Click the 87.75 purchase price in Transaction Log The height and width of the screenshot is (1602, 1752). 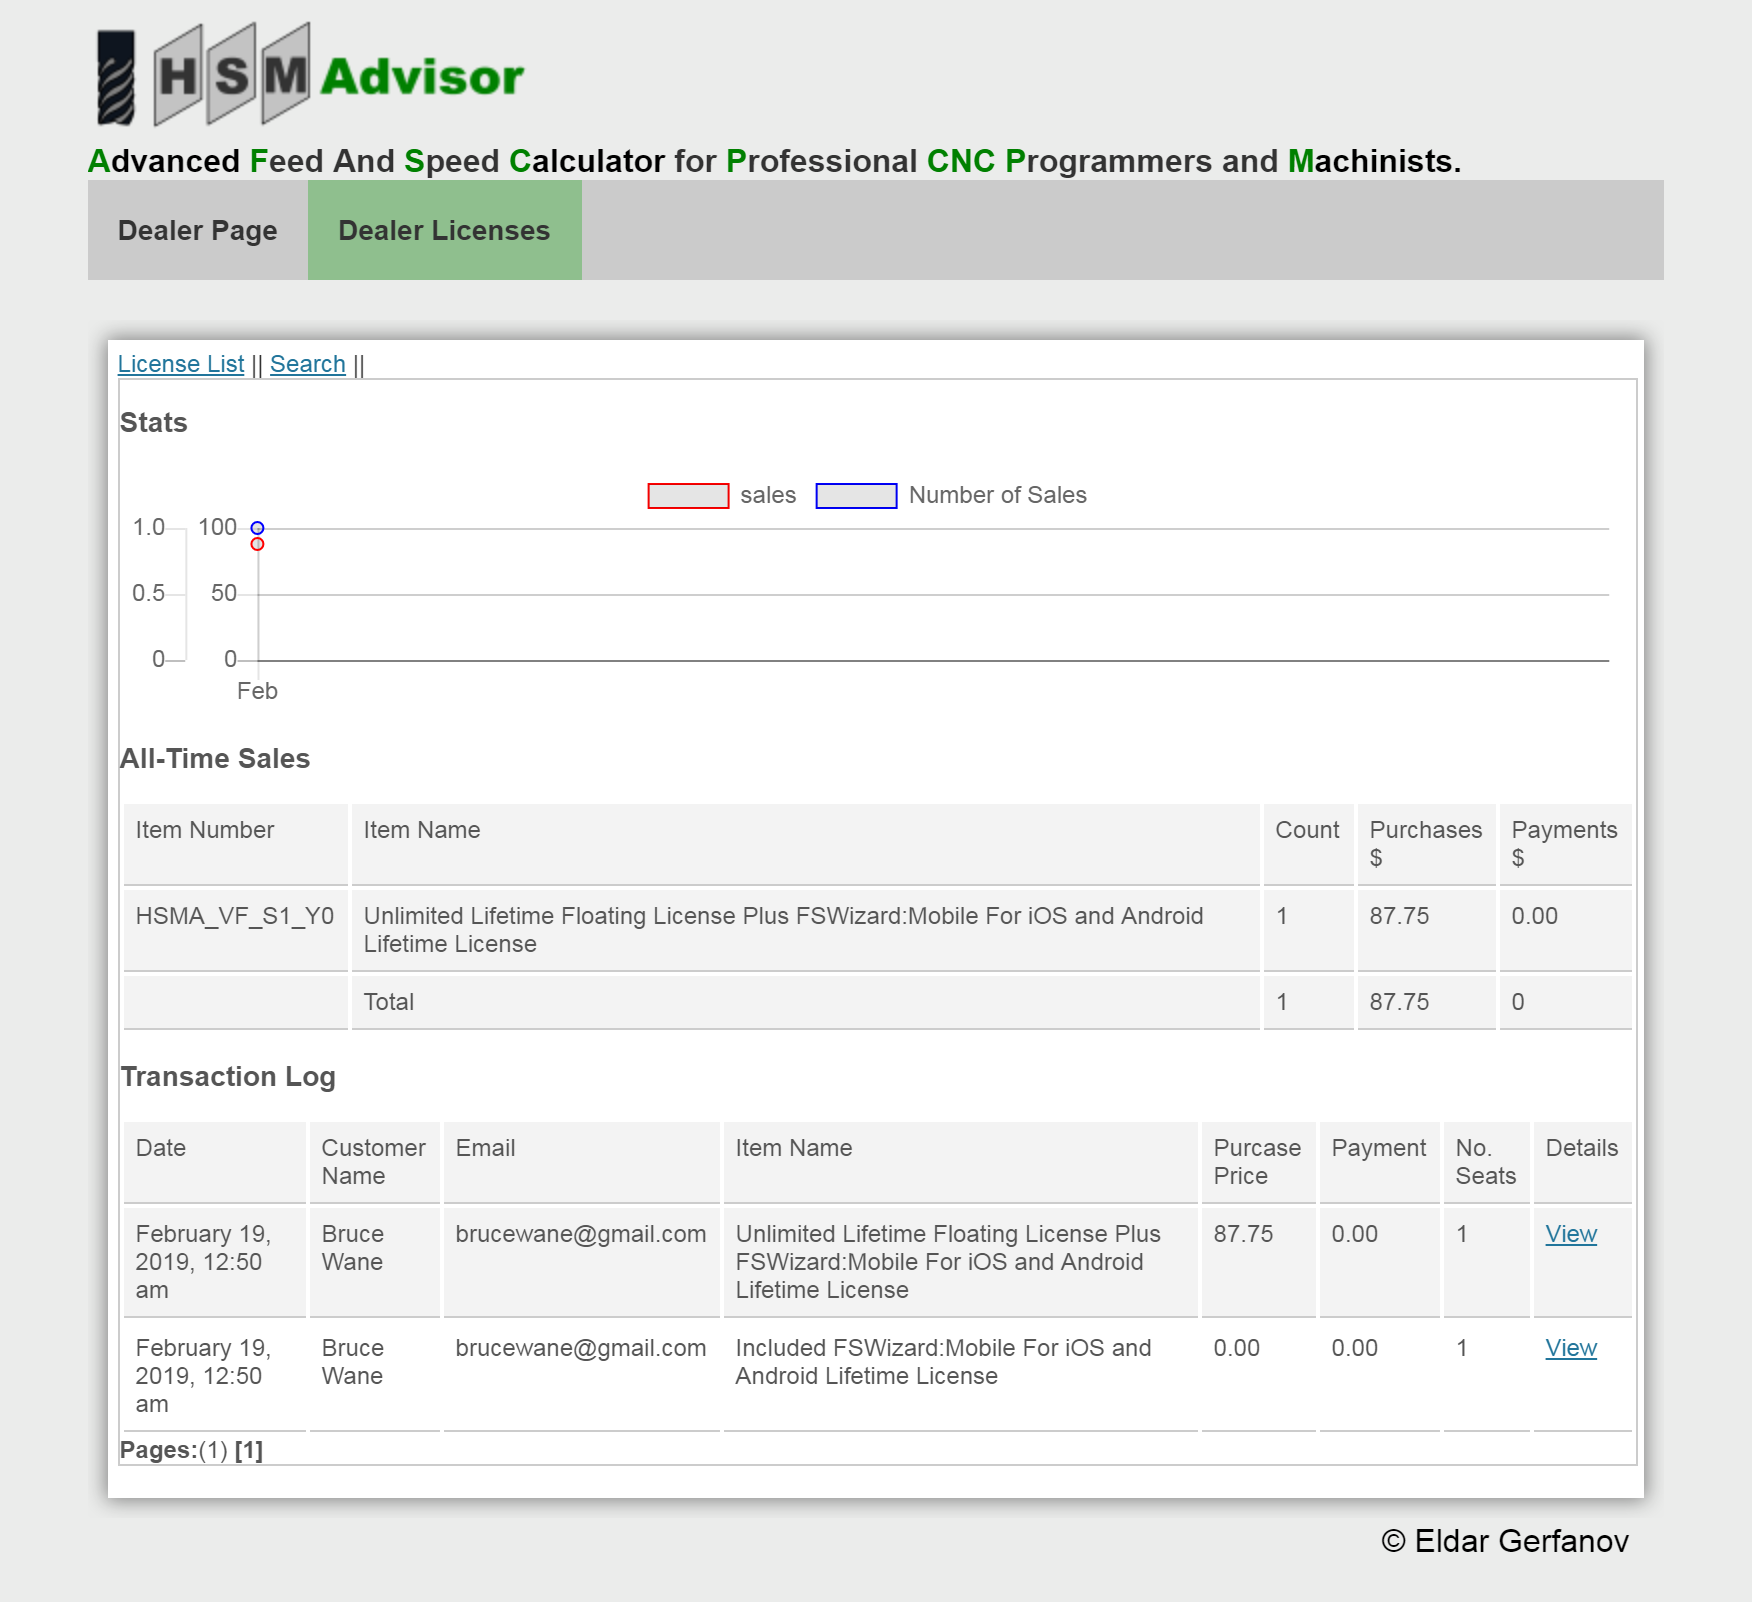1243,1234
